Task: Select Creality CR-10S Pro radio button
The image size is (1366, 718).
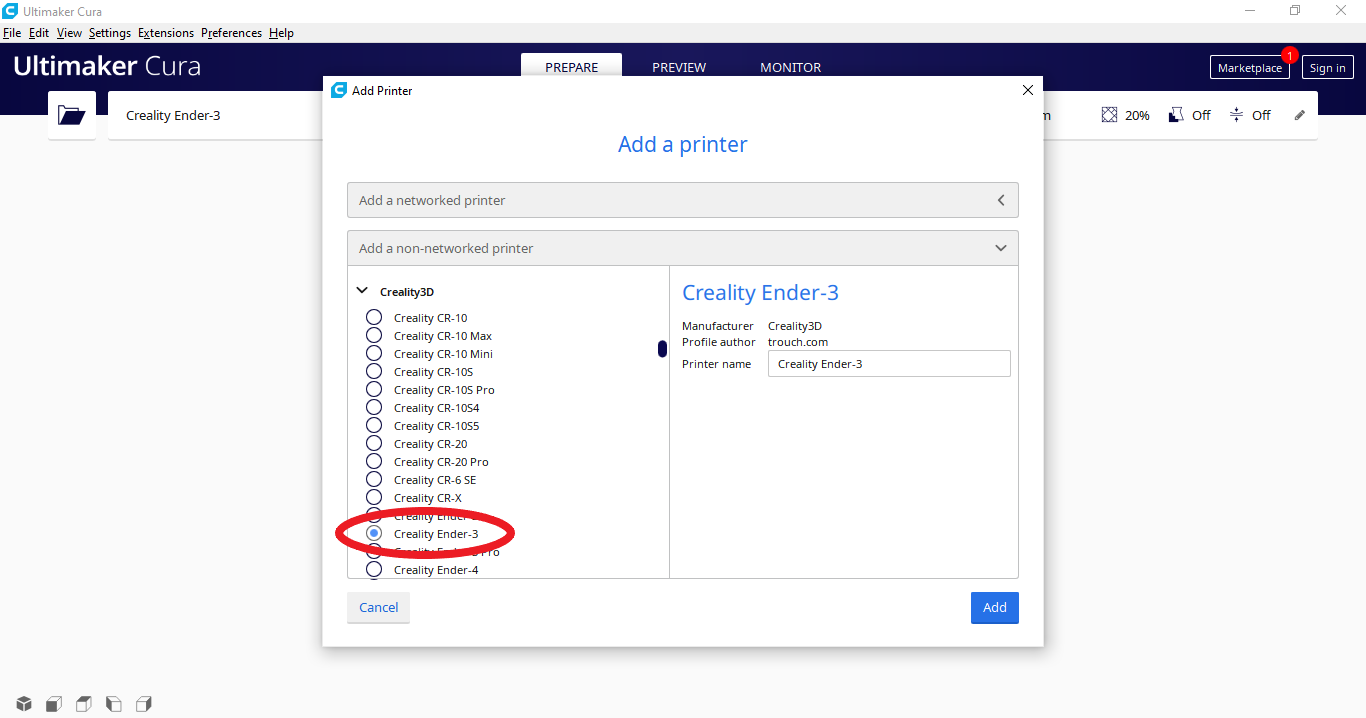Action: pos(374,389)
